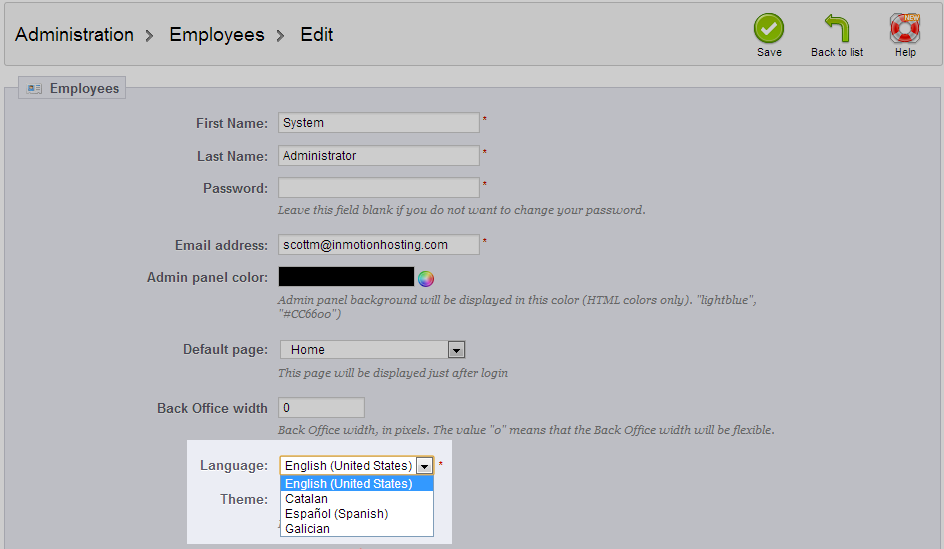Click the black Admin panel color swatch
Screen dimensions: 944x549
[346, 277]
